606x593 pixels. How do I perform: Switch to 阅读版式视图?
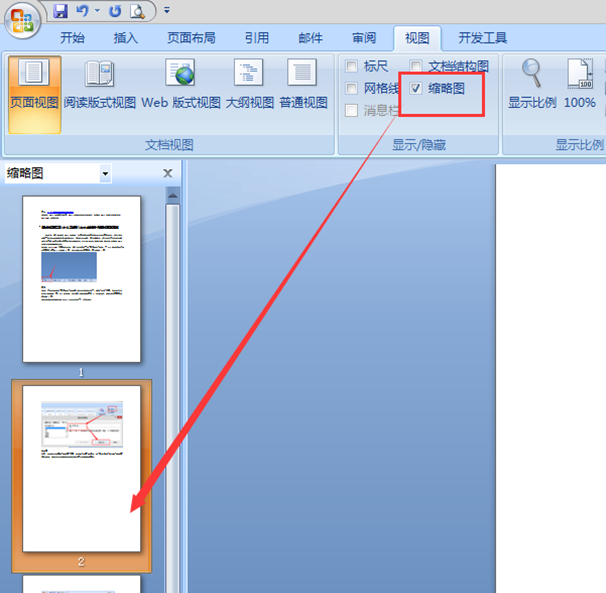pyautogui.click(x=100, y=85)
